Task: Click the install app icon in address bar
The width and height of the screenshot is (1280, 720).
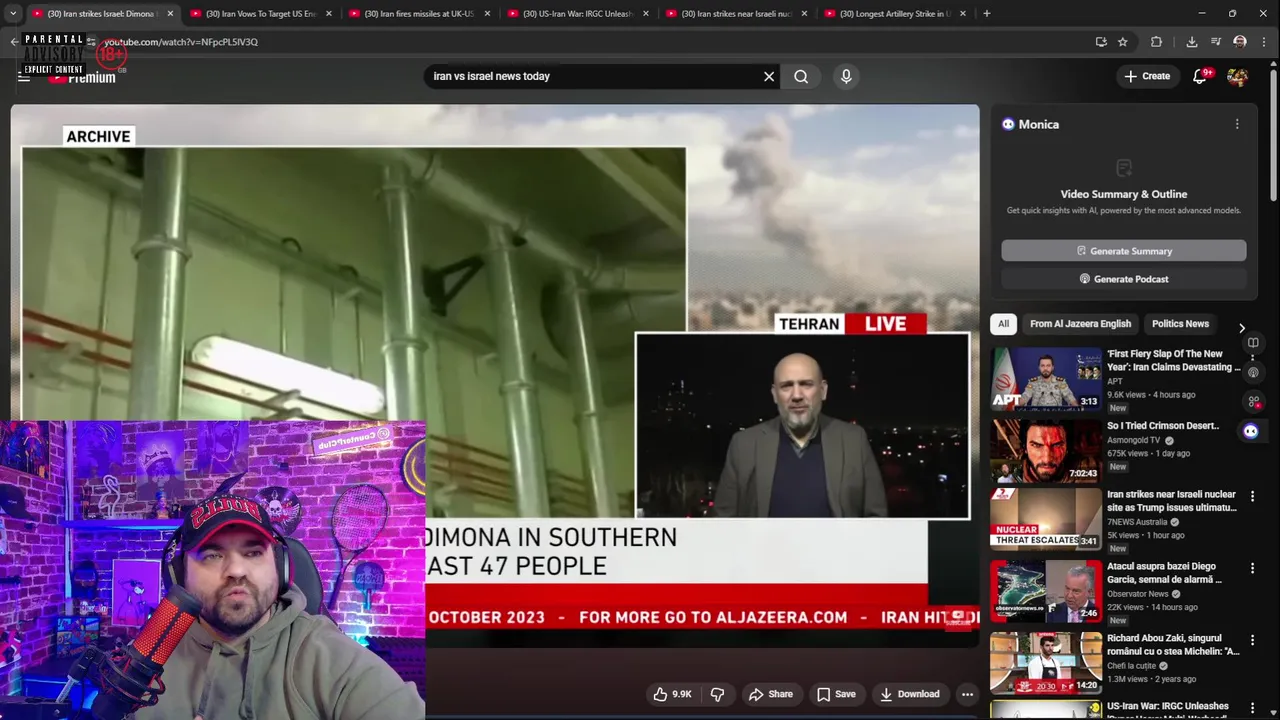Action: point(1101,42)
